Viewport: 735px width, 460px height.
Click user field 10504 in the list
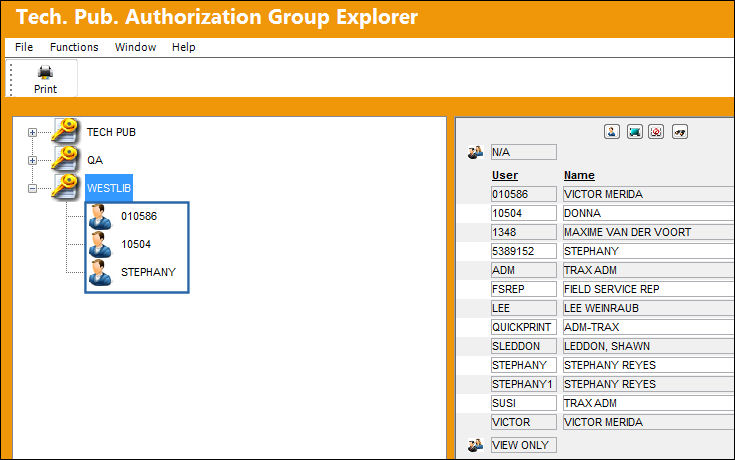pos(524,213)
